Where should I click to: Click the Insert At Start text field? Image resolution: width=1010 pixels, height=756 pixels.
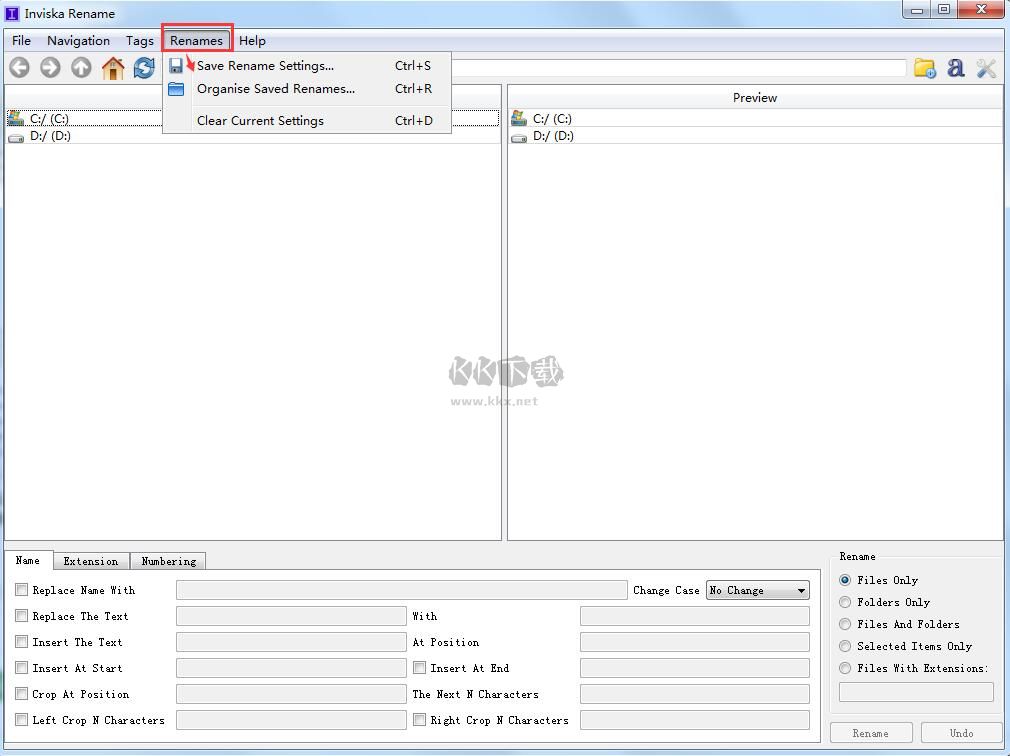click(291, 668)
